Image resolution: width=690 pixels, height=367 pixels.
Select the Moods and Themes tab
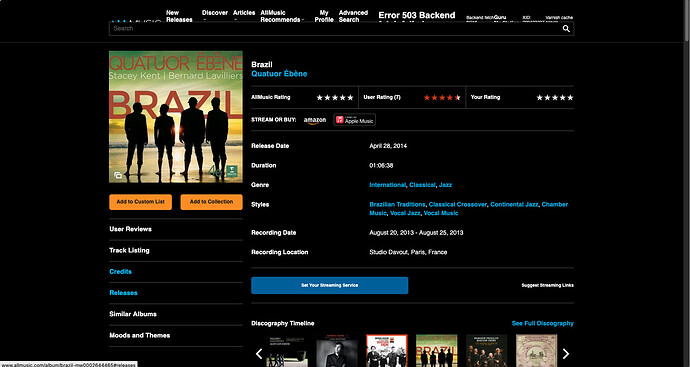click(x=139, y=335)
